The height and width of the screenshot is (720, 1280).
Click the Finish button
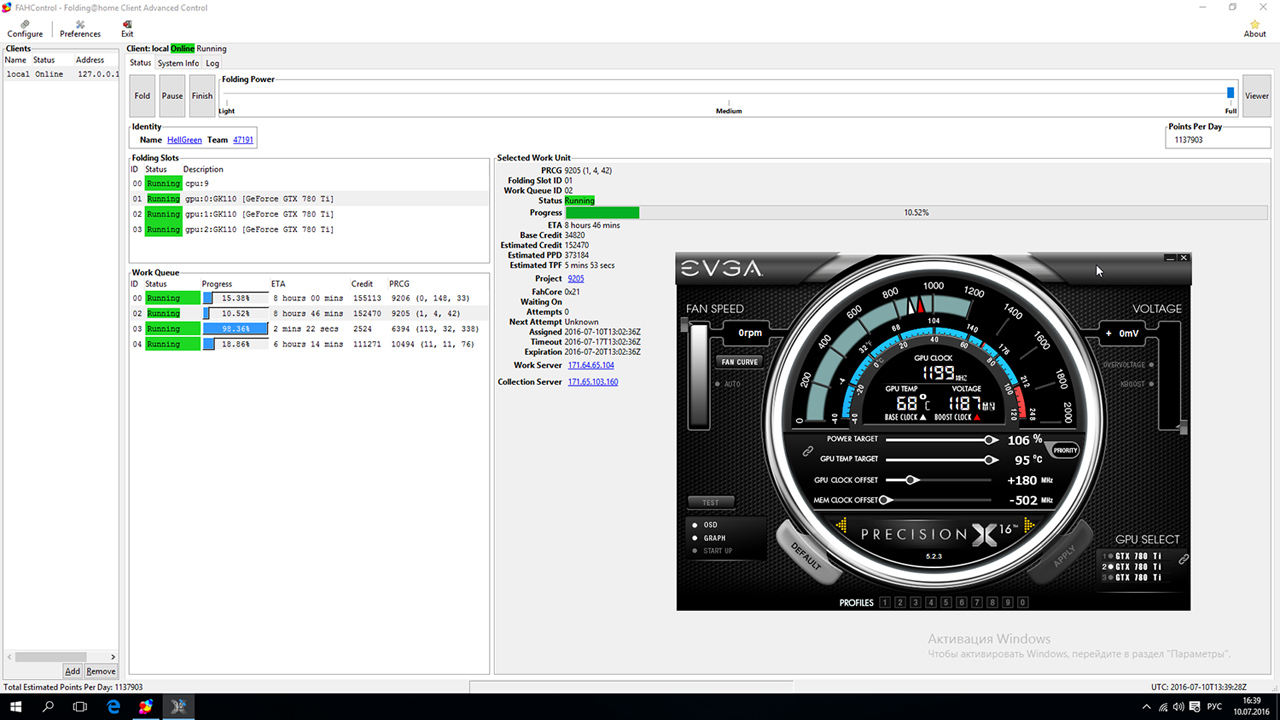pyautogui.click(x=202, y=96)
